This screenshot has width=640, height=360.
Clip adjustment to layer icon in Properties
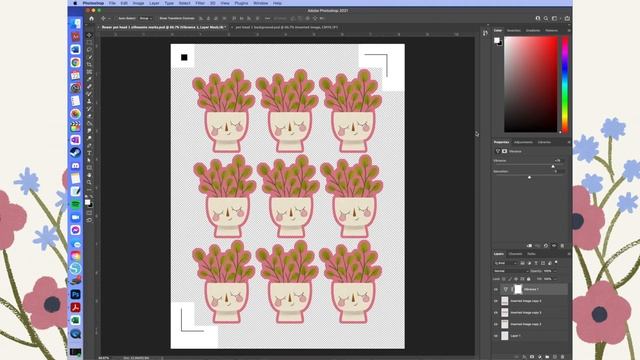pos(529,246)
